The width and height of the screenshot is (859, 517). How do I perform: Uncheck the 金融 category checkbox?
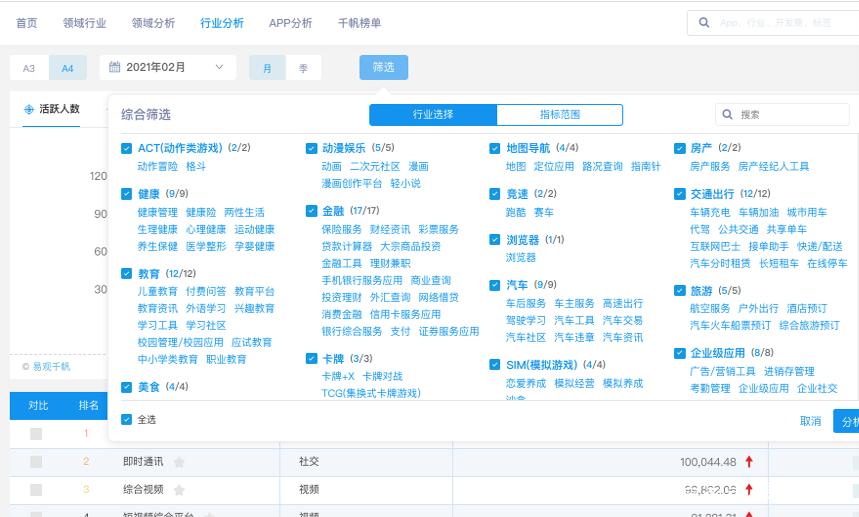click(311, 211)
